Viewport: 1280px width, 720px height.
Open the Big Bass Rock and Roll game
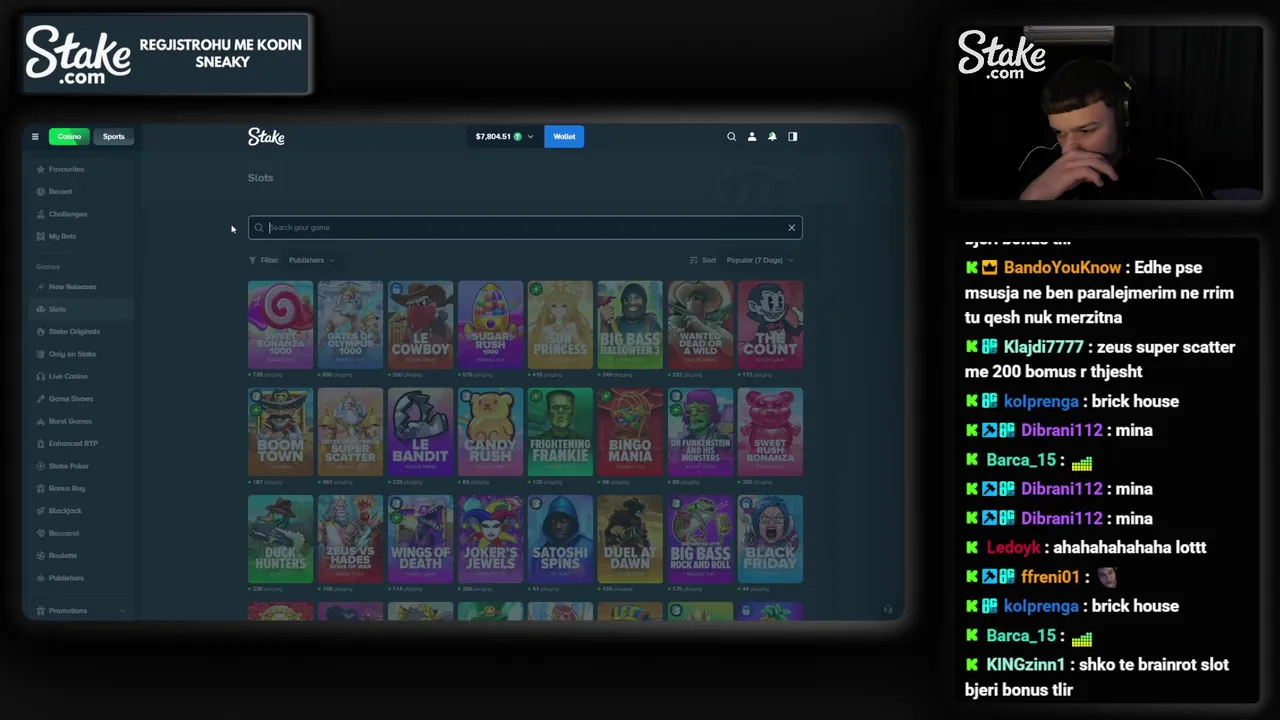(x=700, y=539)
